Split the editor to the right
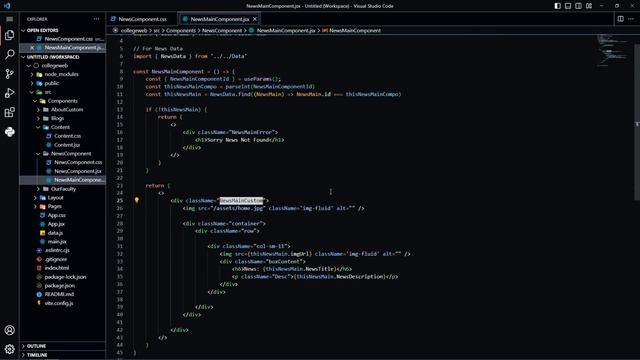 tap(620, 19)
